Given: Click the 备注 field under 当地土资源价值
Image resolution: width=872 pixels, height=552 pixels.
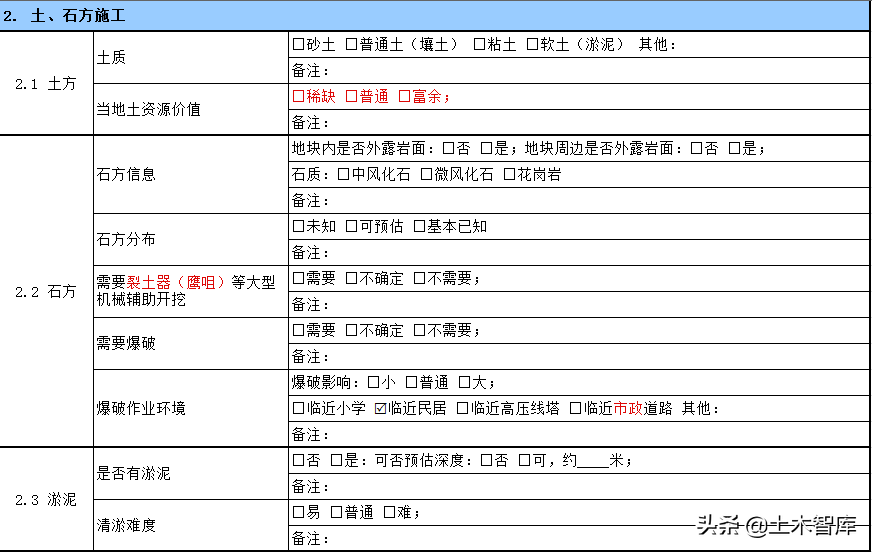Looking at the screenshot, I should coord(579,122).
